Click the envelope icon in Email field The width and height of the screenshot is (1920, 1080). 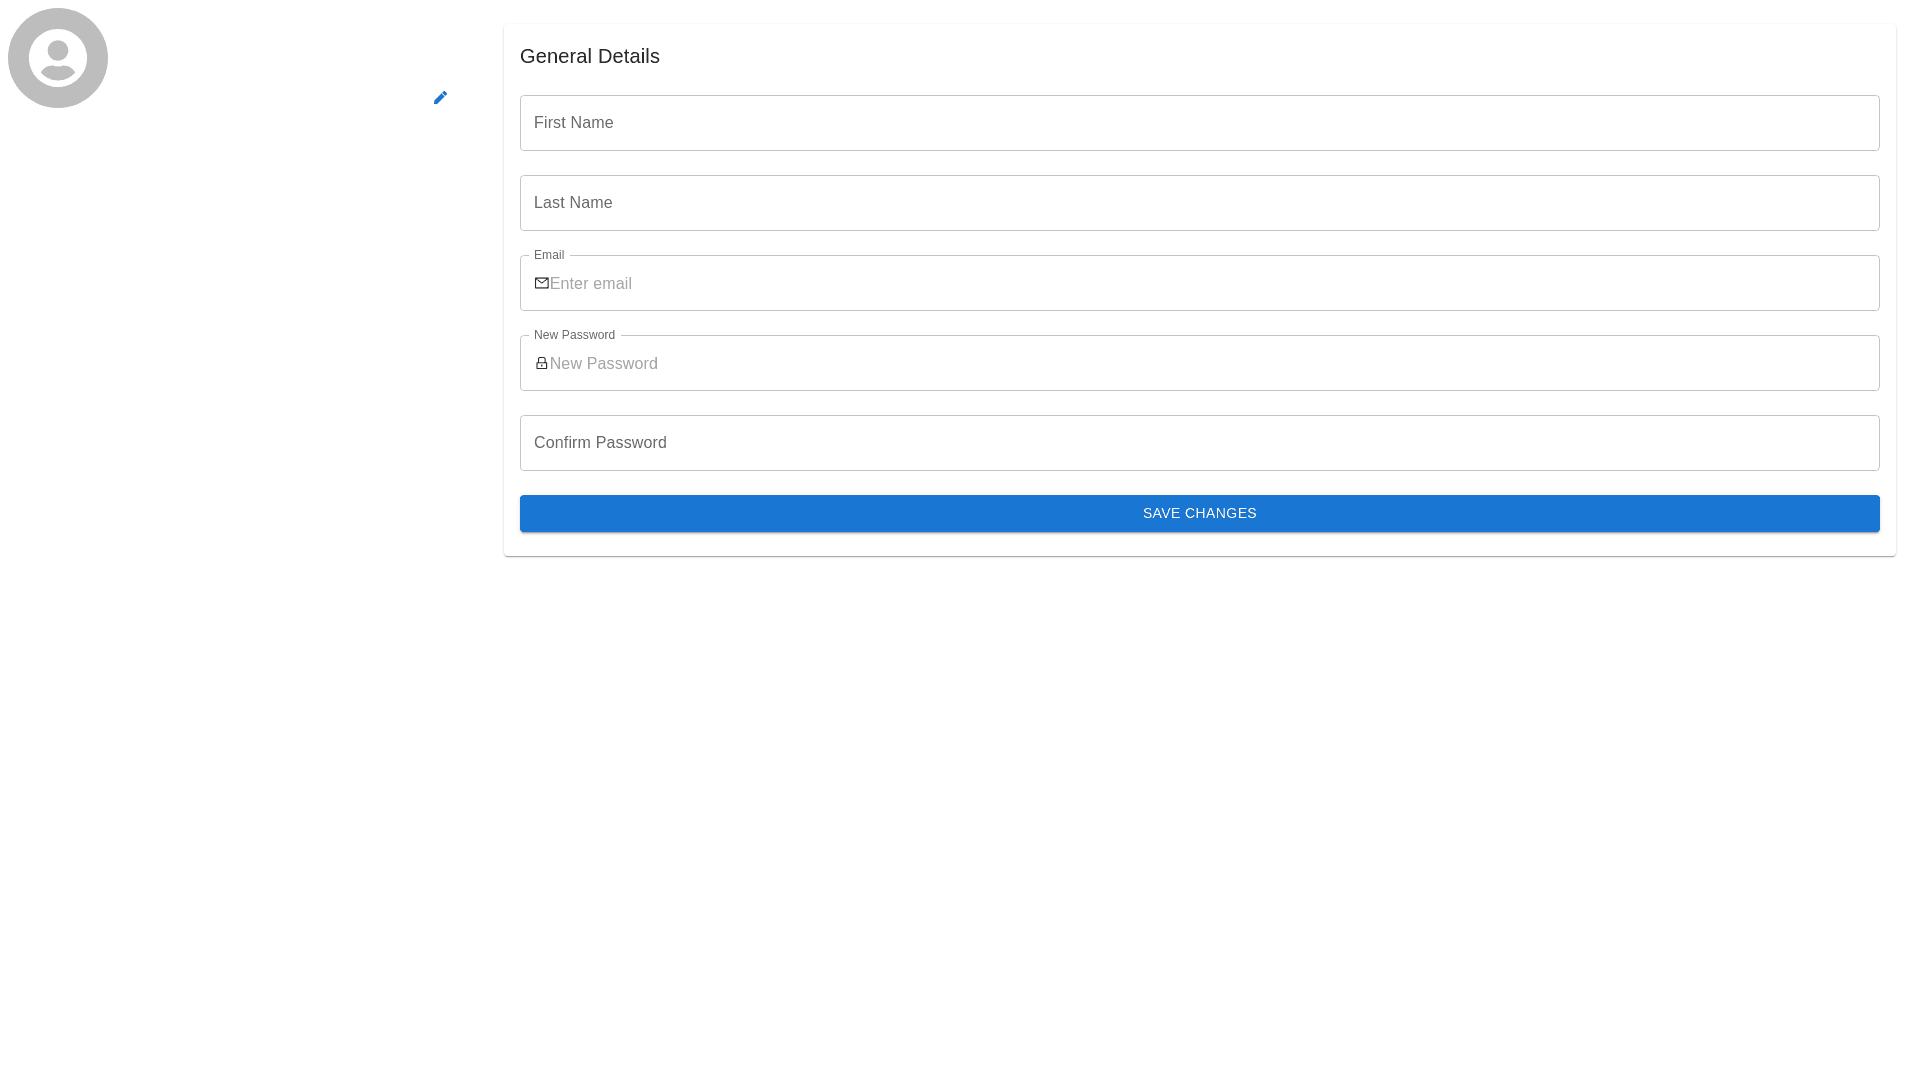tap(542, 283)
